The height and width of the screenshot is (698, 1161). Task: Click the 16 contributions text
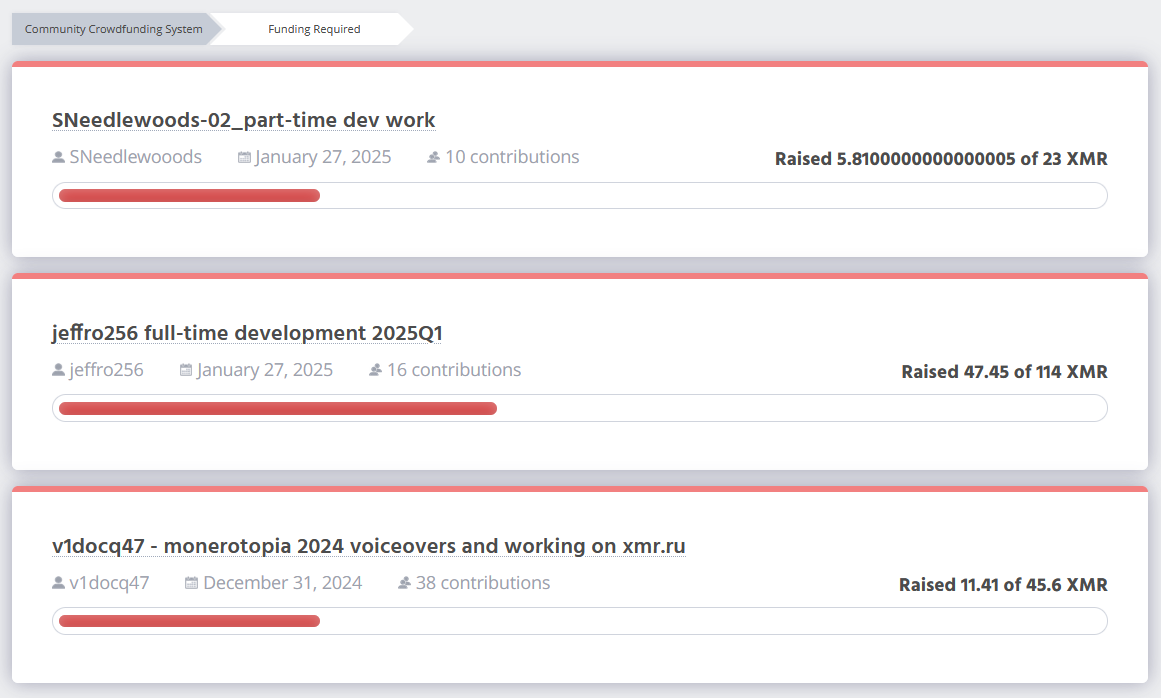point(454,370)
